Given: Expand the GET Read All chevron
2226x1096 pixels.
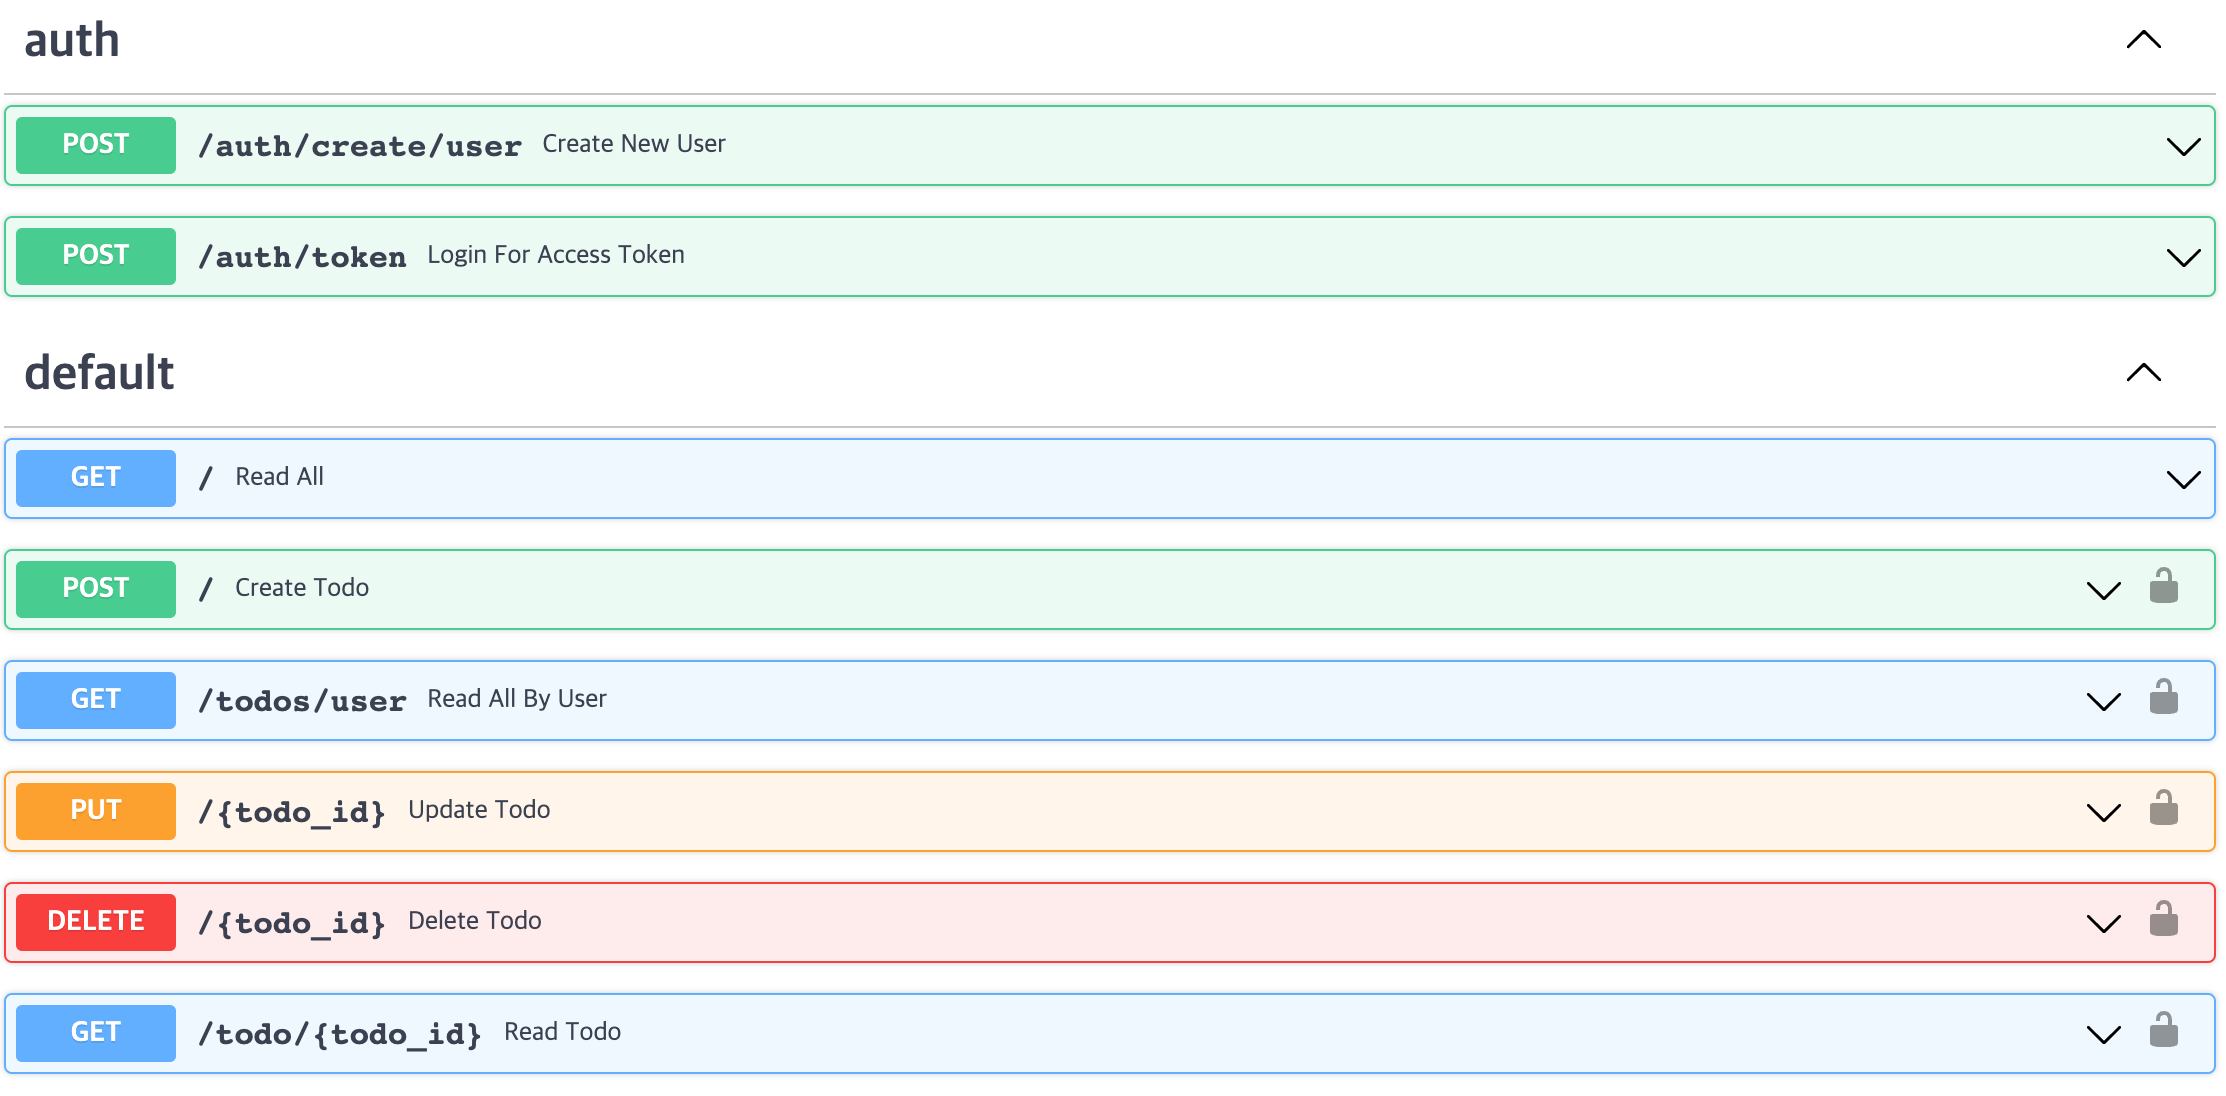Looking at the screenshot, I should [x=2182, y=480].
